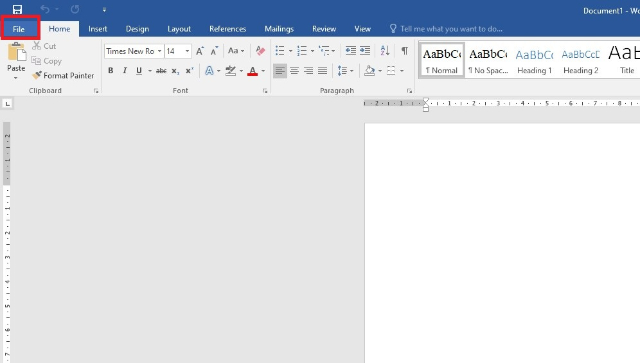Click the Redo/Repeat icon
Screen dimensions: 640x363
[75, 9]
